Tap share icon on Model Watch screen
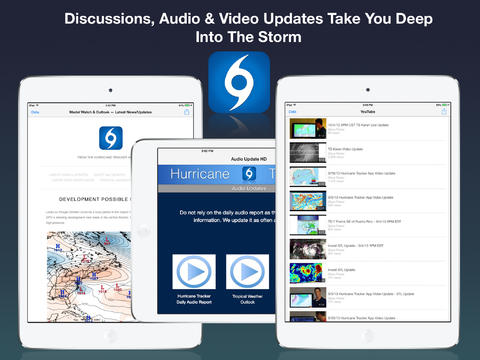The width and height of the screenshot is (480, 360). tap(187, 112)
